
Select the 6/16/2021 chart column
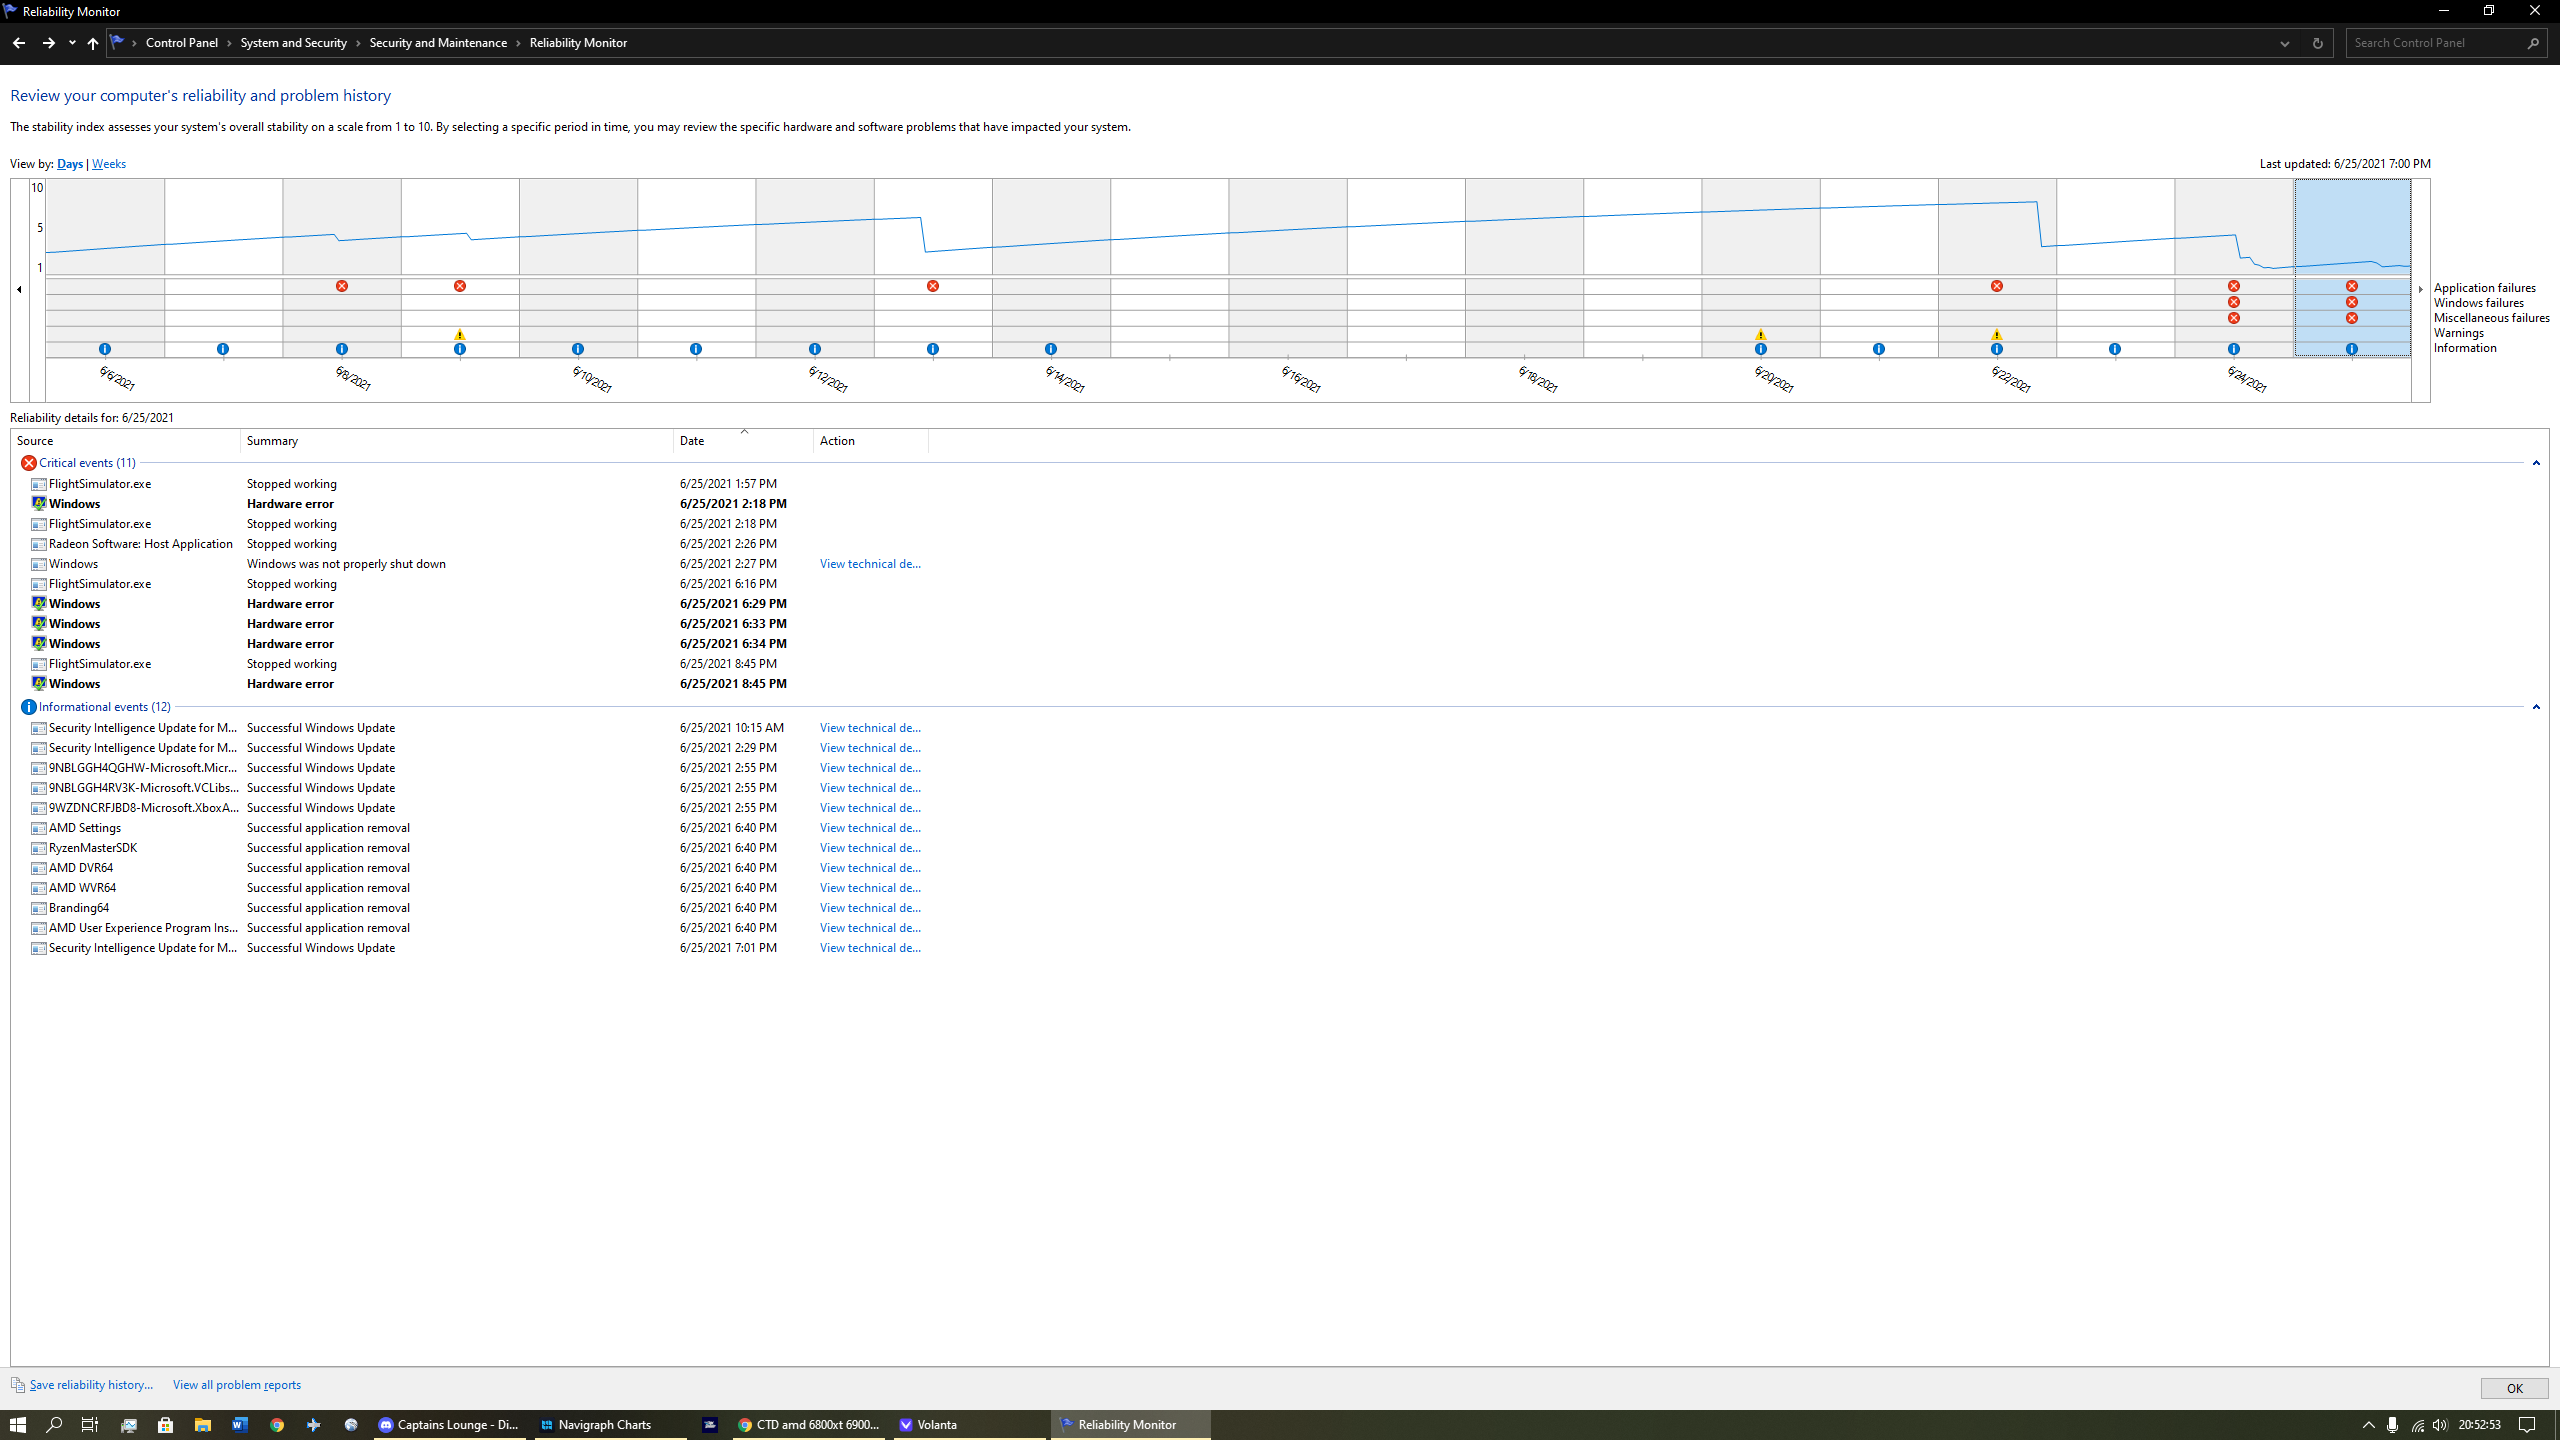1288,267
